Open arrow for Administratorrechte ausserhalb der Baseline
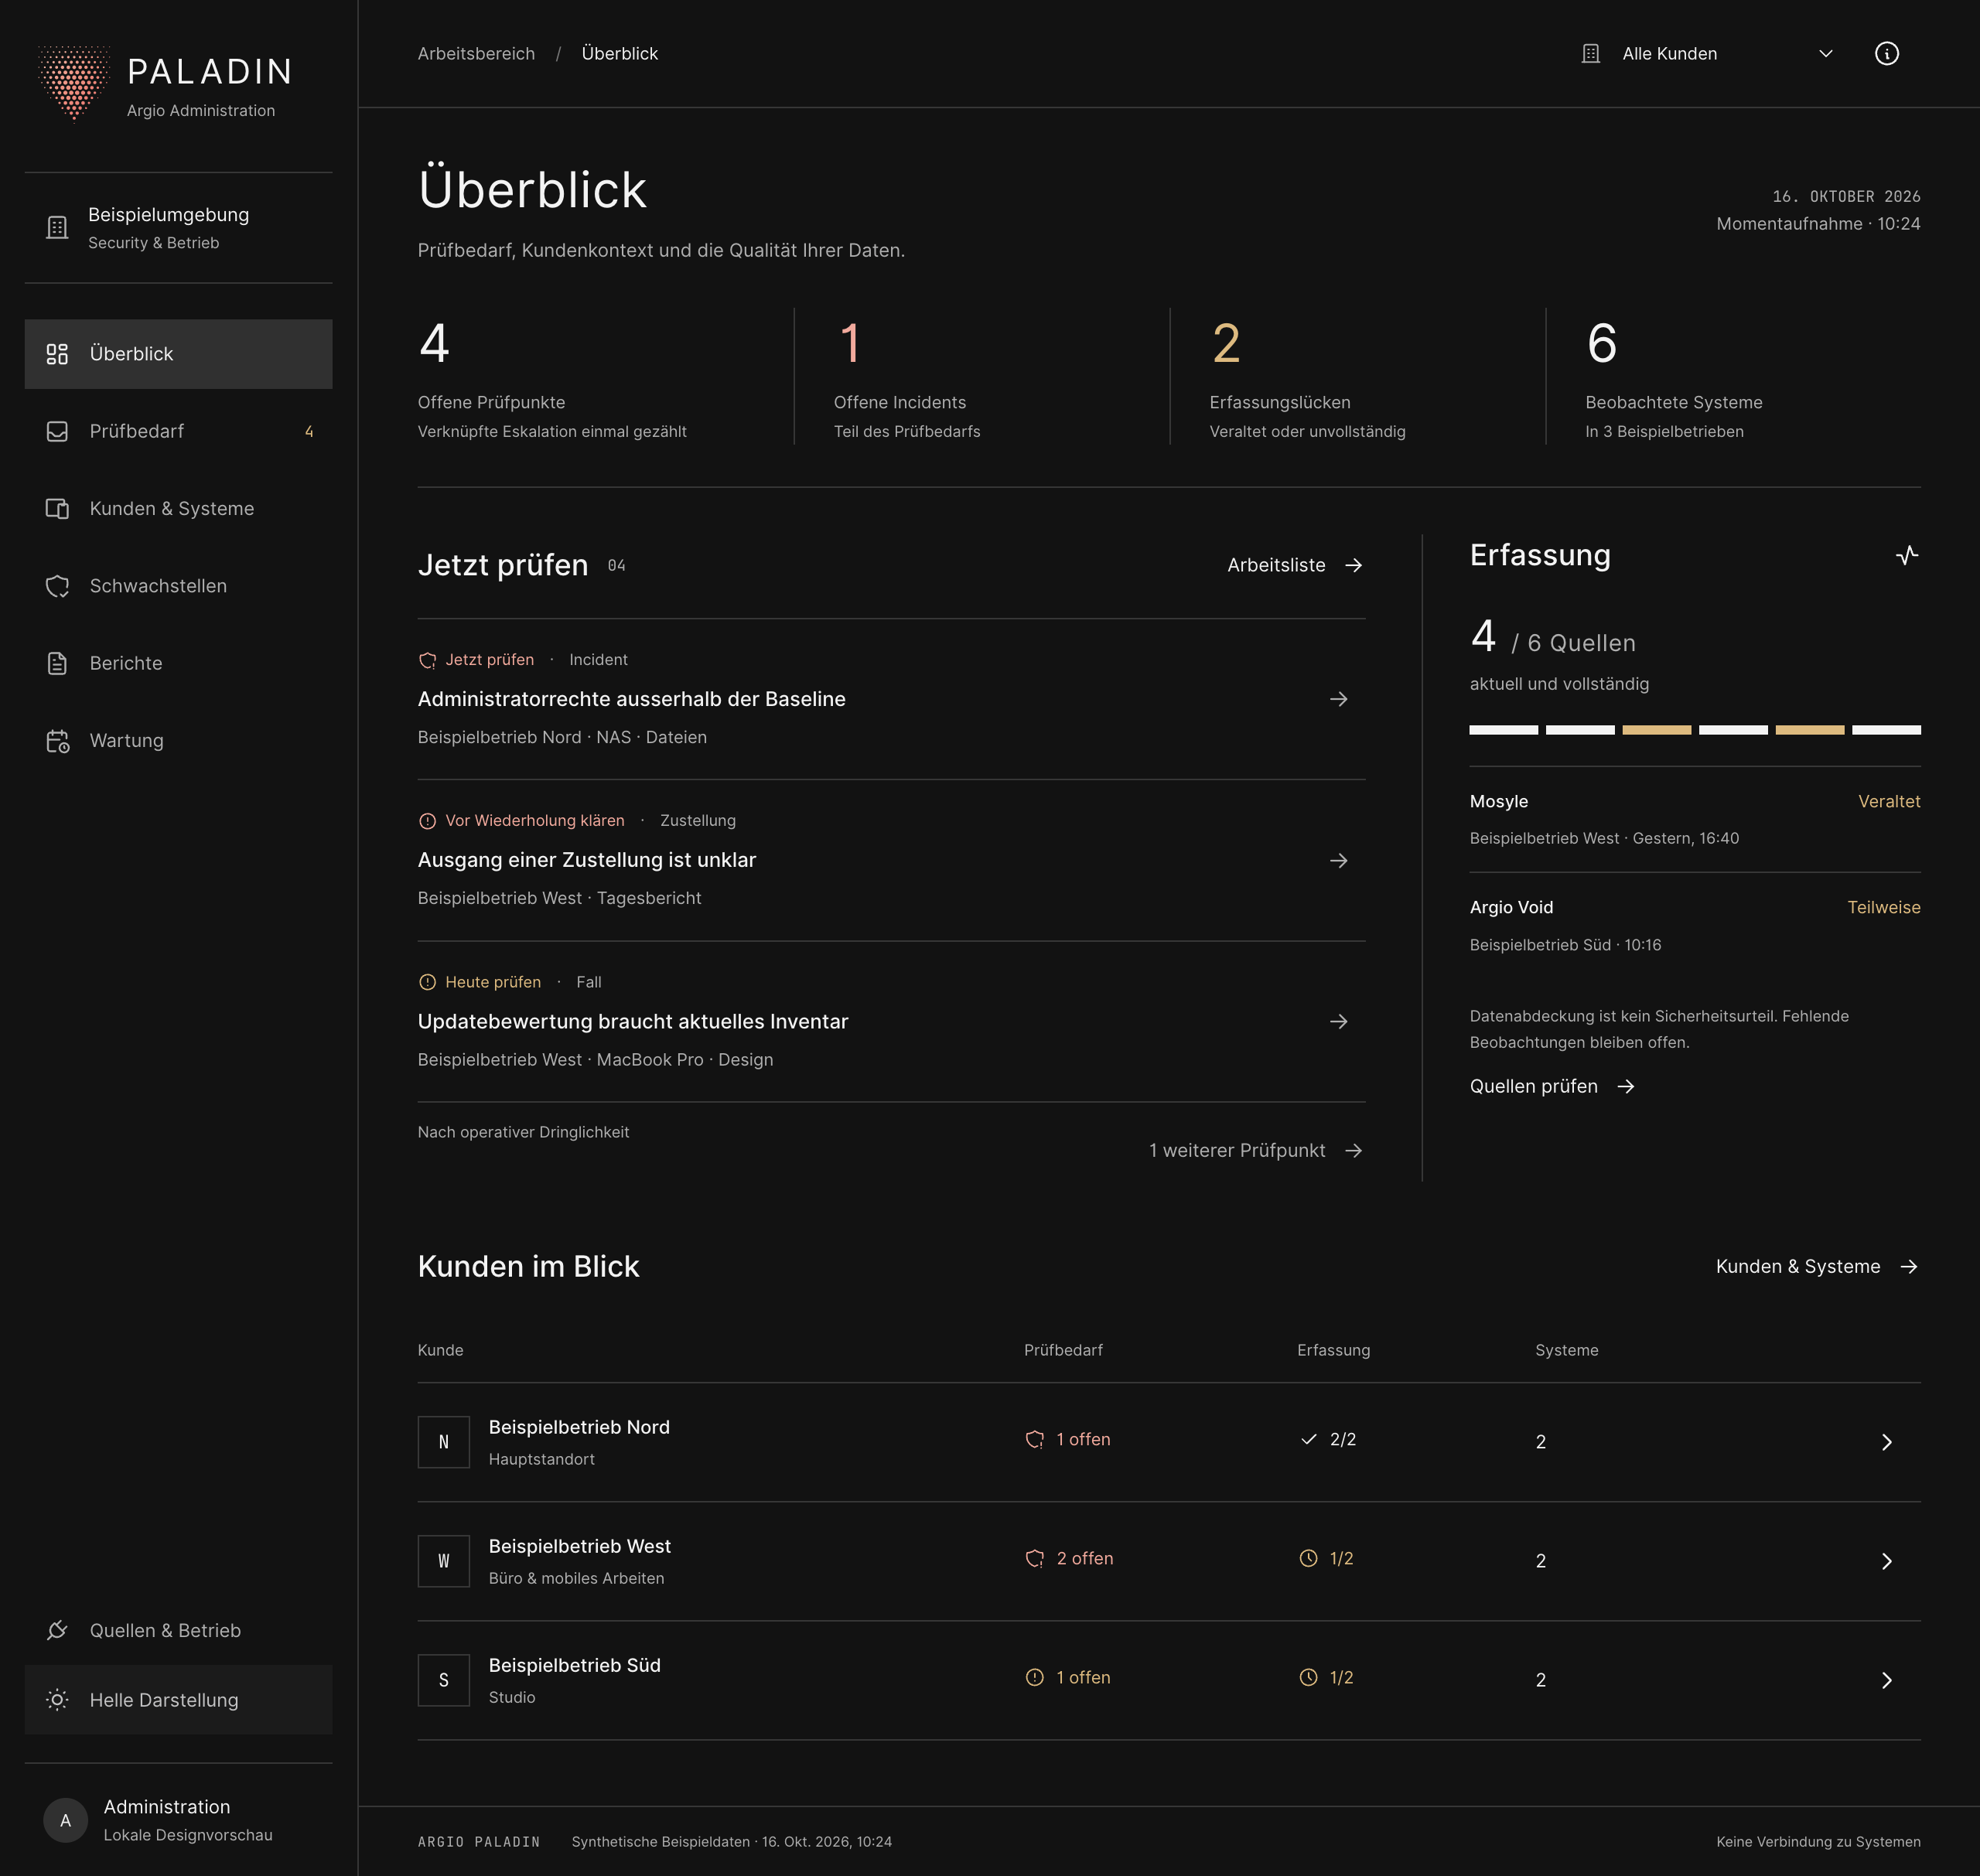The width and height of the screenshot is (1980, 1876). [x=1339, y=699]
